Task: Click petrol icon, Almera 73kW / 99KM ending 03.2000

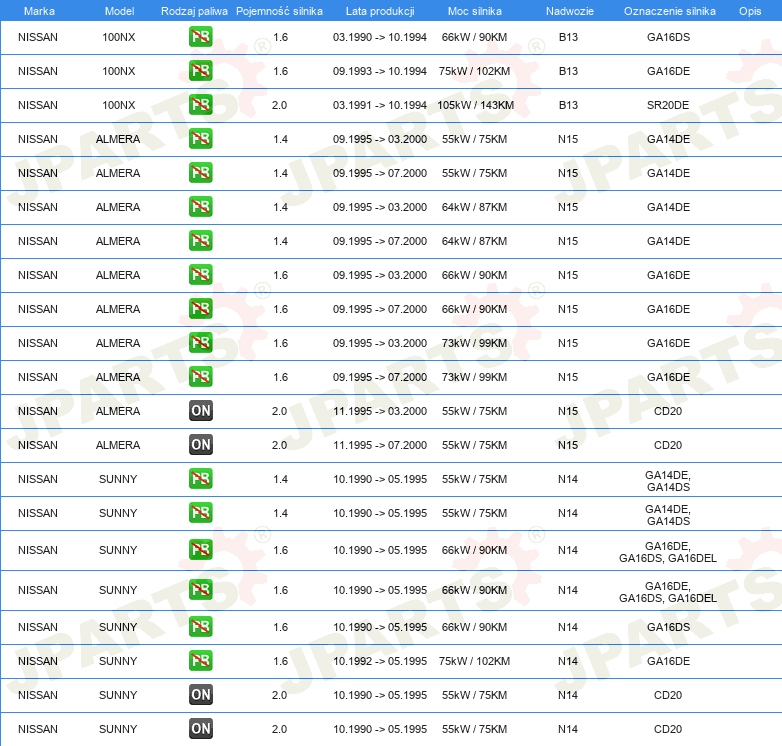Action: click(x=200, y=343)
